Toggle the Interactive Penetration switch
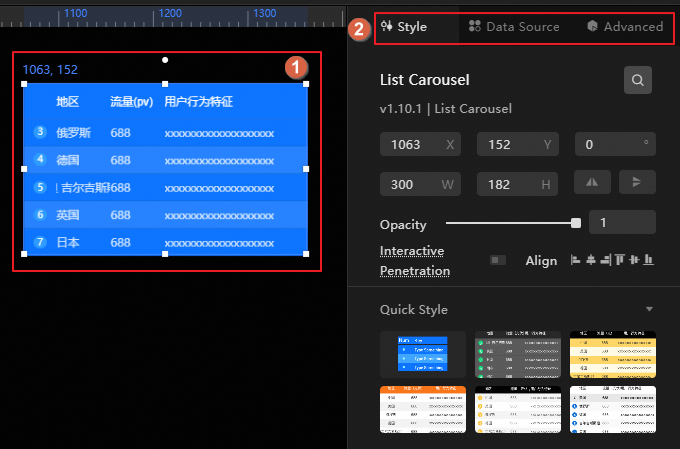The height and width of the screenshot is (449, 680). [x=497, y=260]
